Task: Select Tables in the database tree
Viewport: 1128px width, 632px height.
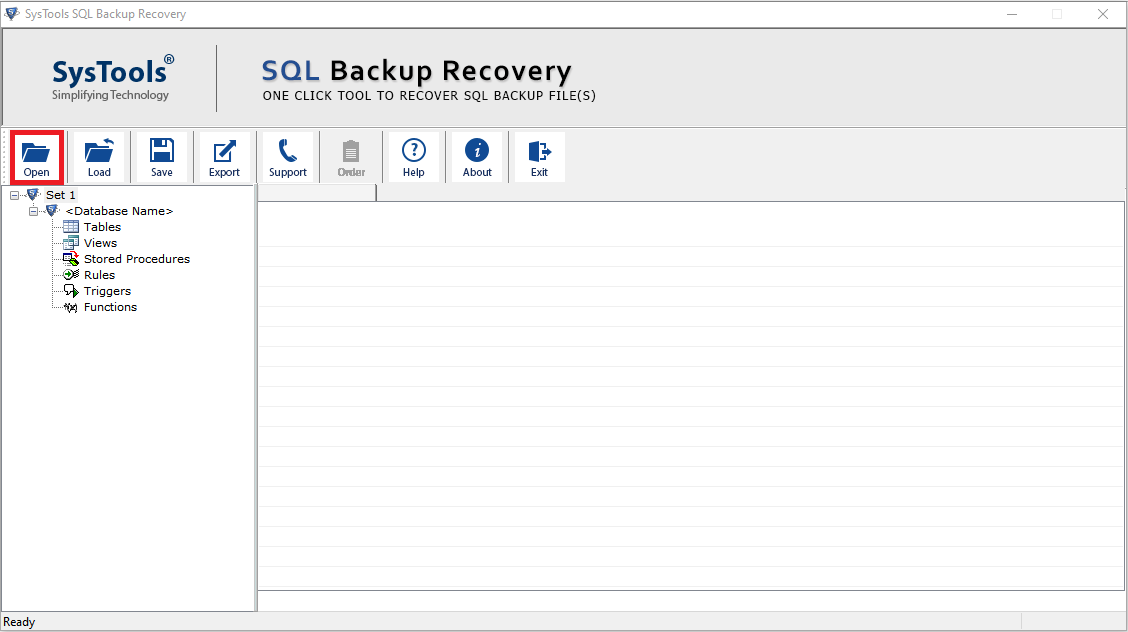Action: pos(102,227)
